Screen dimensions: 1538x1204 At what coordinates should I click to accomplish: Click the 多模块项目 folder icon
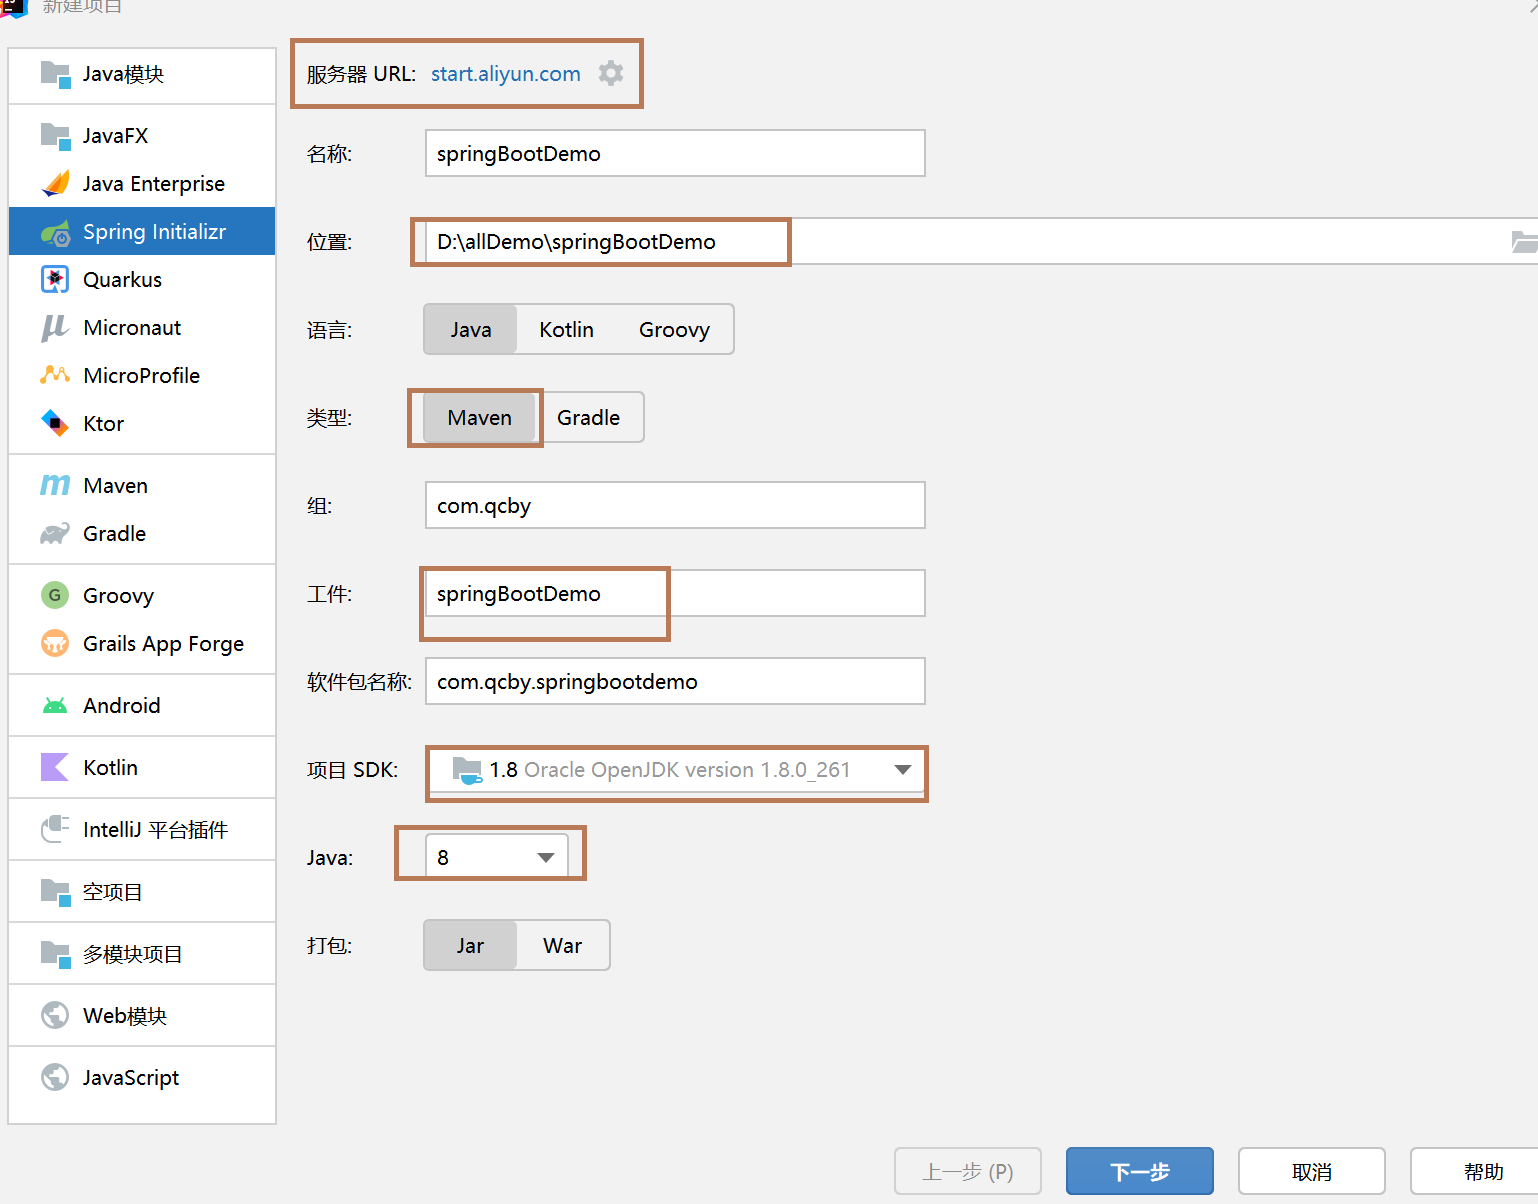55,954
